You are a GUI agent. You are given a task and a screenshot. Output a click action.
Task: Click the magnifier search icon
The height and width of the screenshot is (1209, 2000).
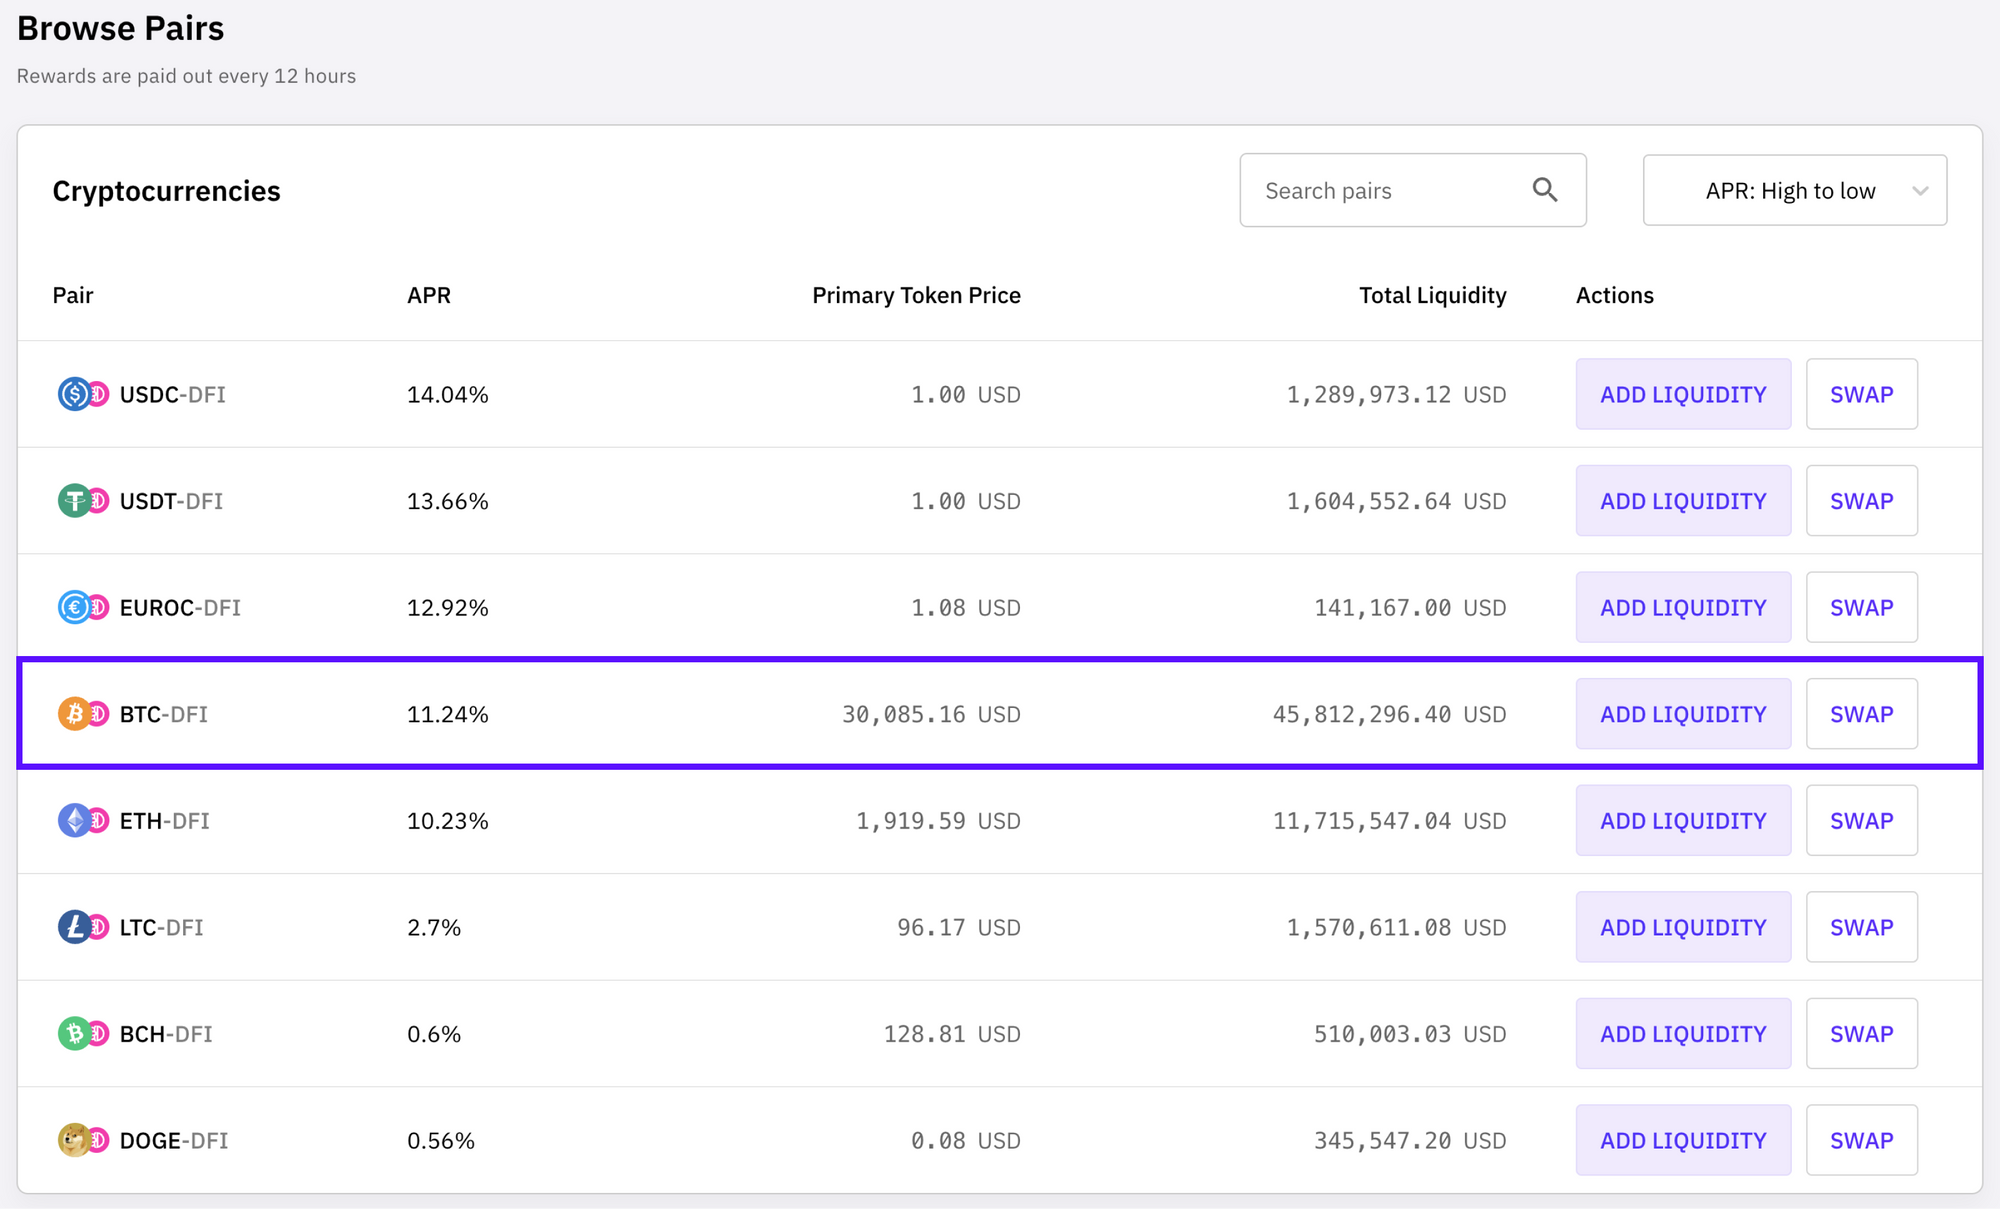click(x=1545, y=190)
